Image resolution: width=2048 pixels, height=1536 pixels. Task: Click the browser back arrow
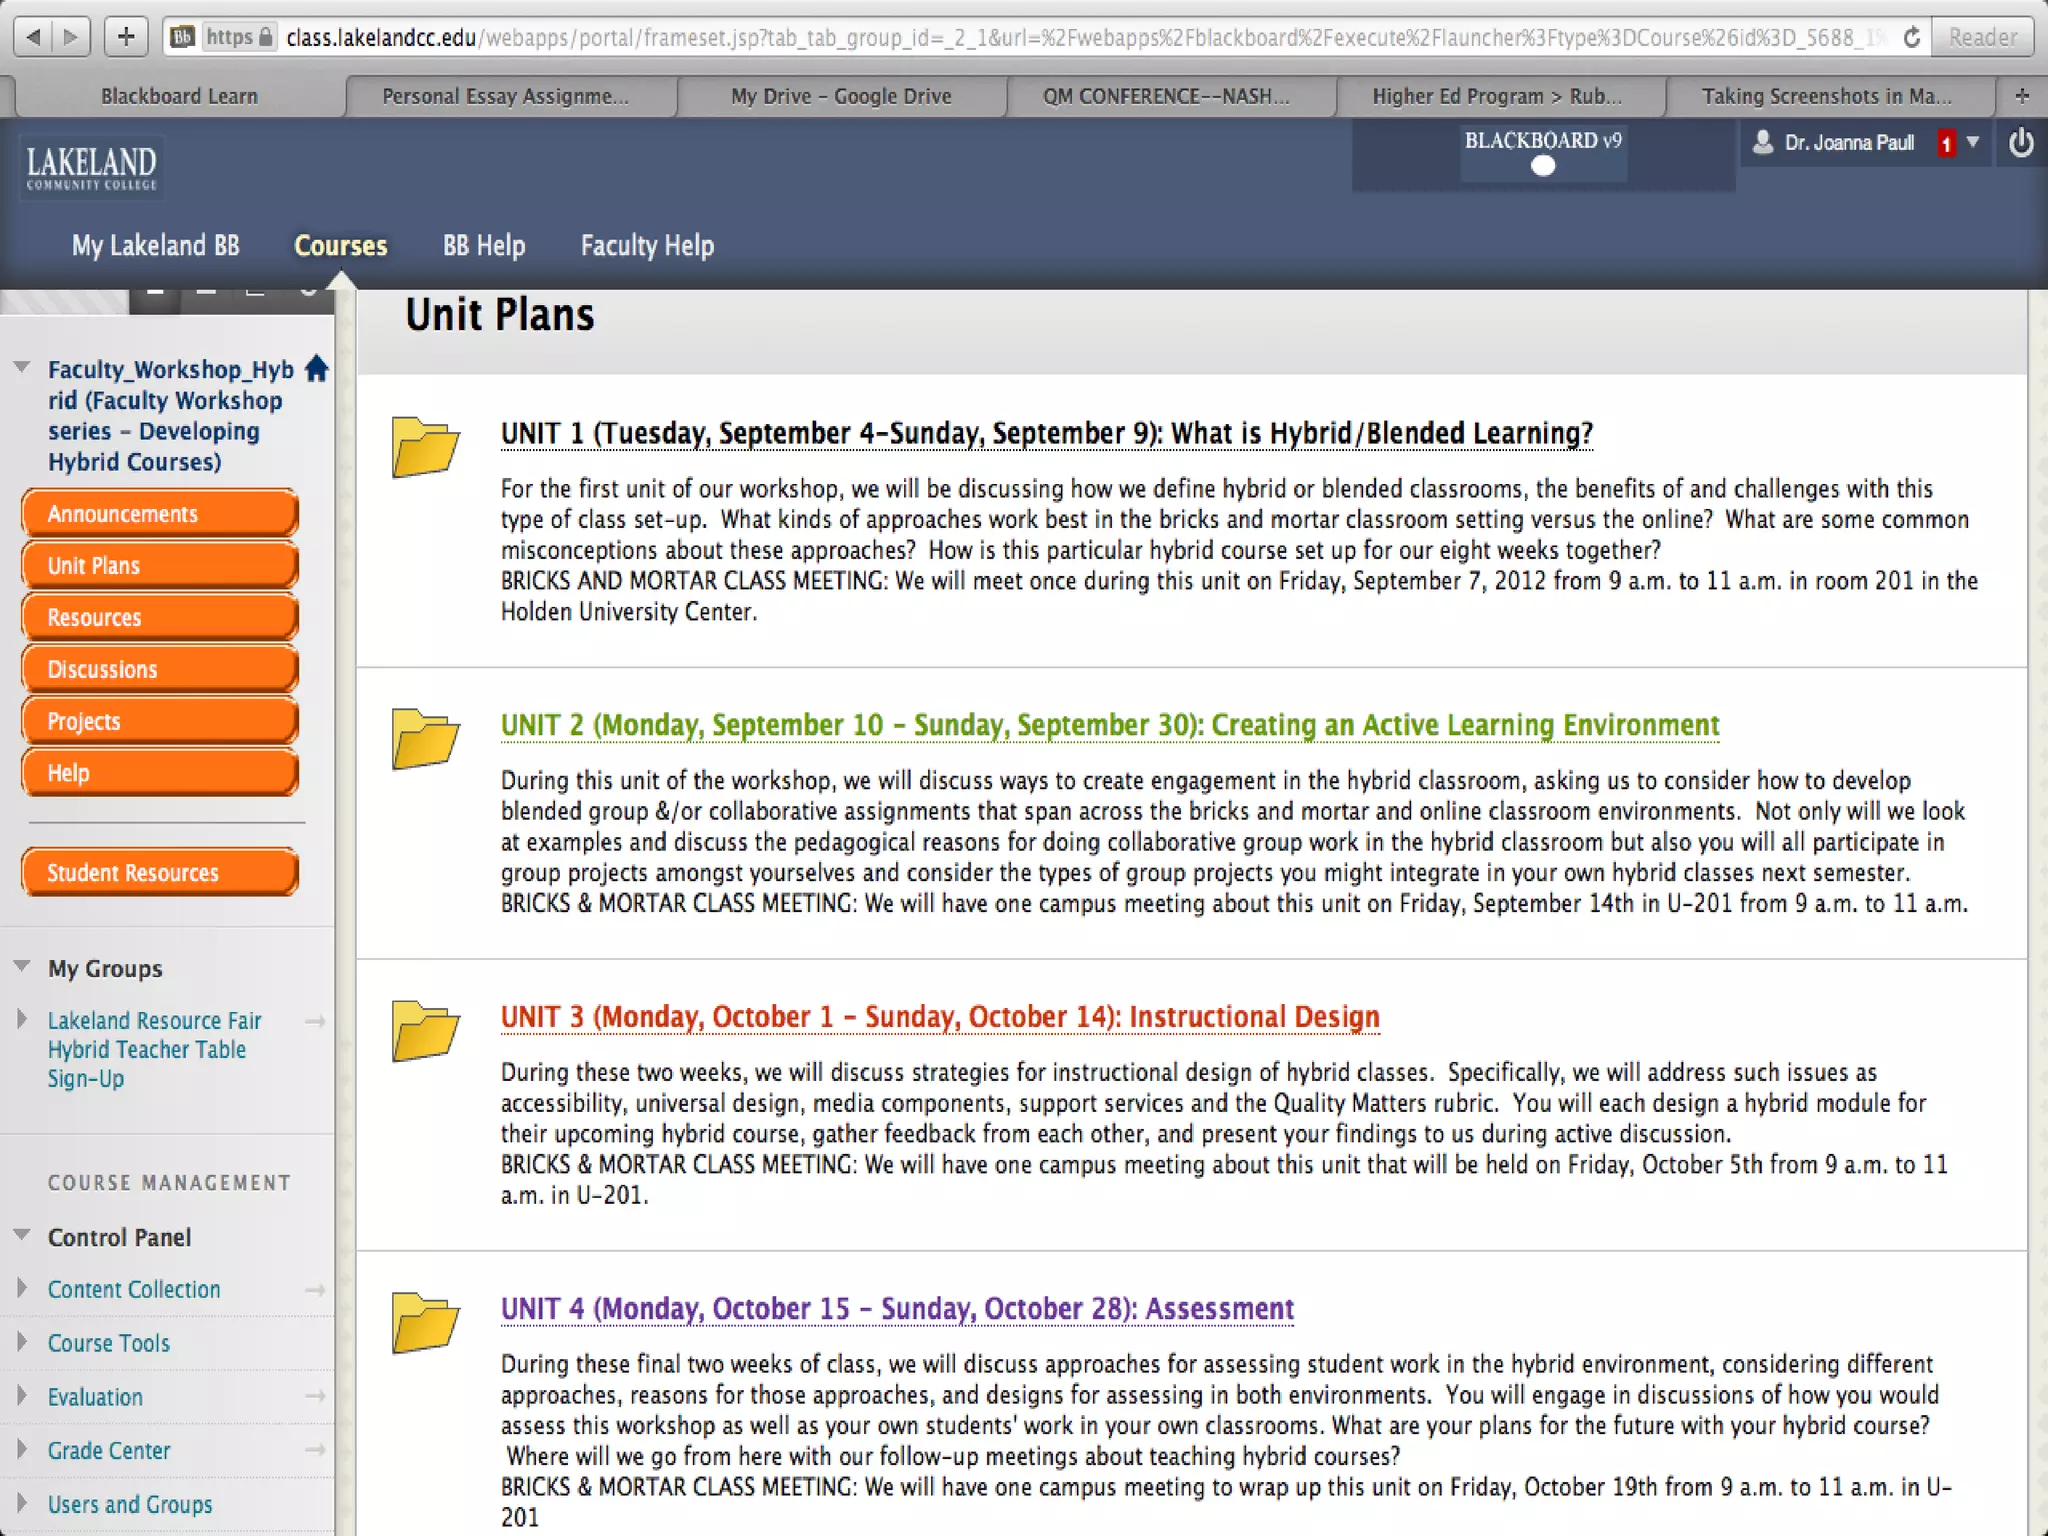34,38
